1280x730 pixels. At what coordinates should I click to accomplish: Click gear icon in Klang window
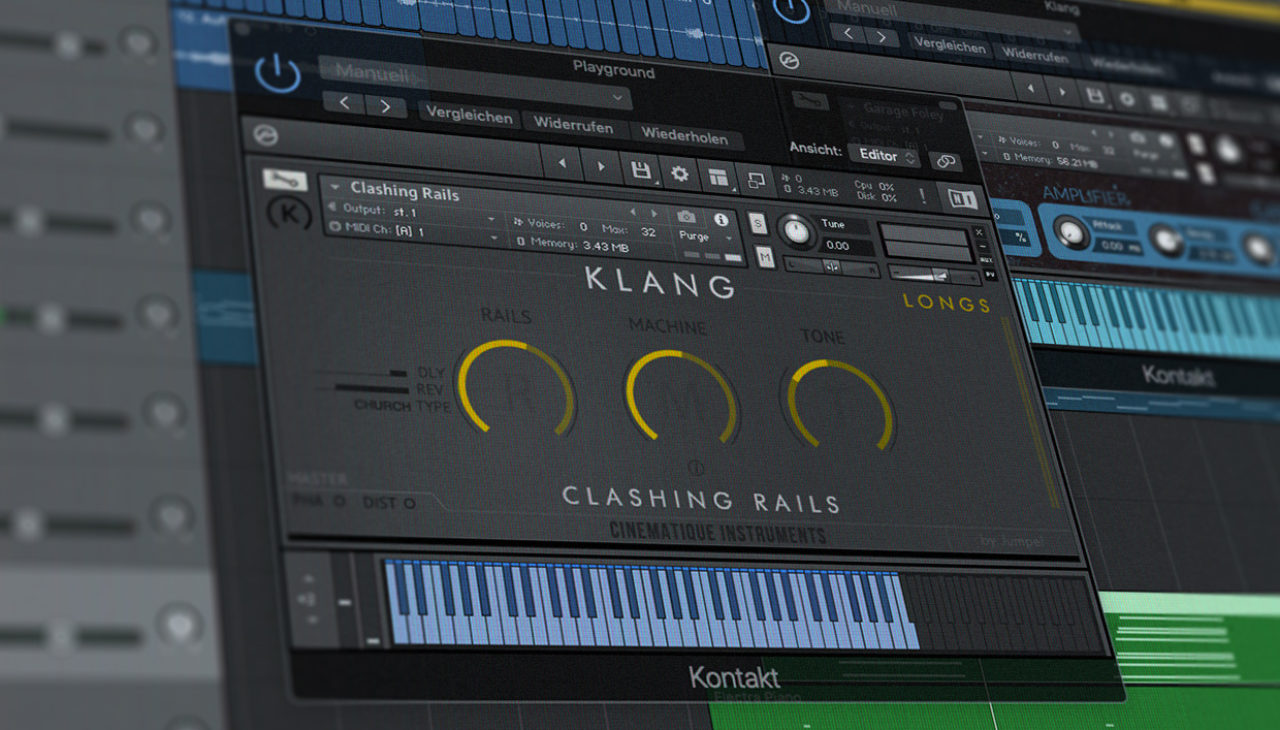tap(1127, 98)
